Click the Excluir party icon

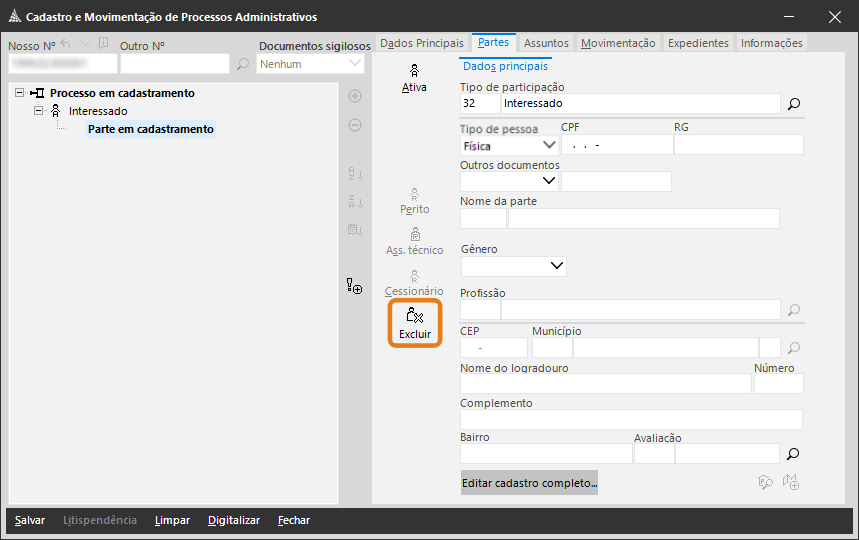tap(414, 322)
